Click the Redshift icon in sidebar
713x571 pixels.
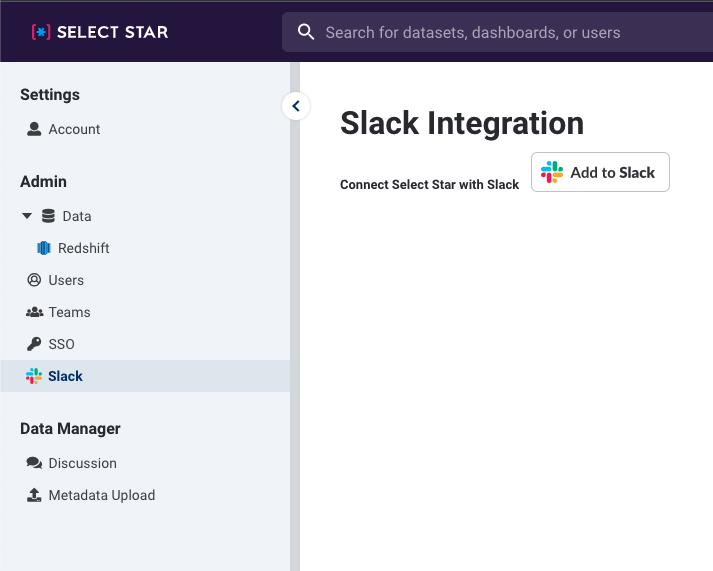(44, 248)
